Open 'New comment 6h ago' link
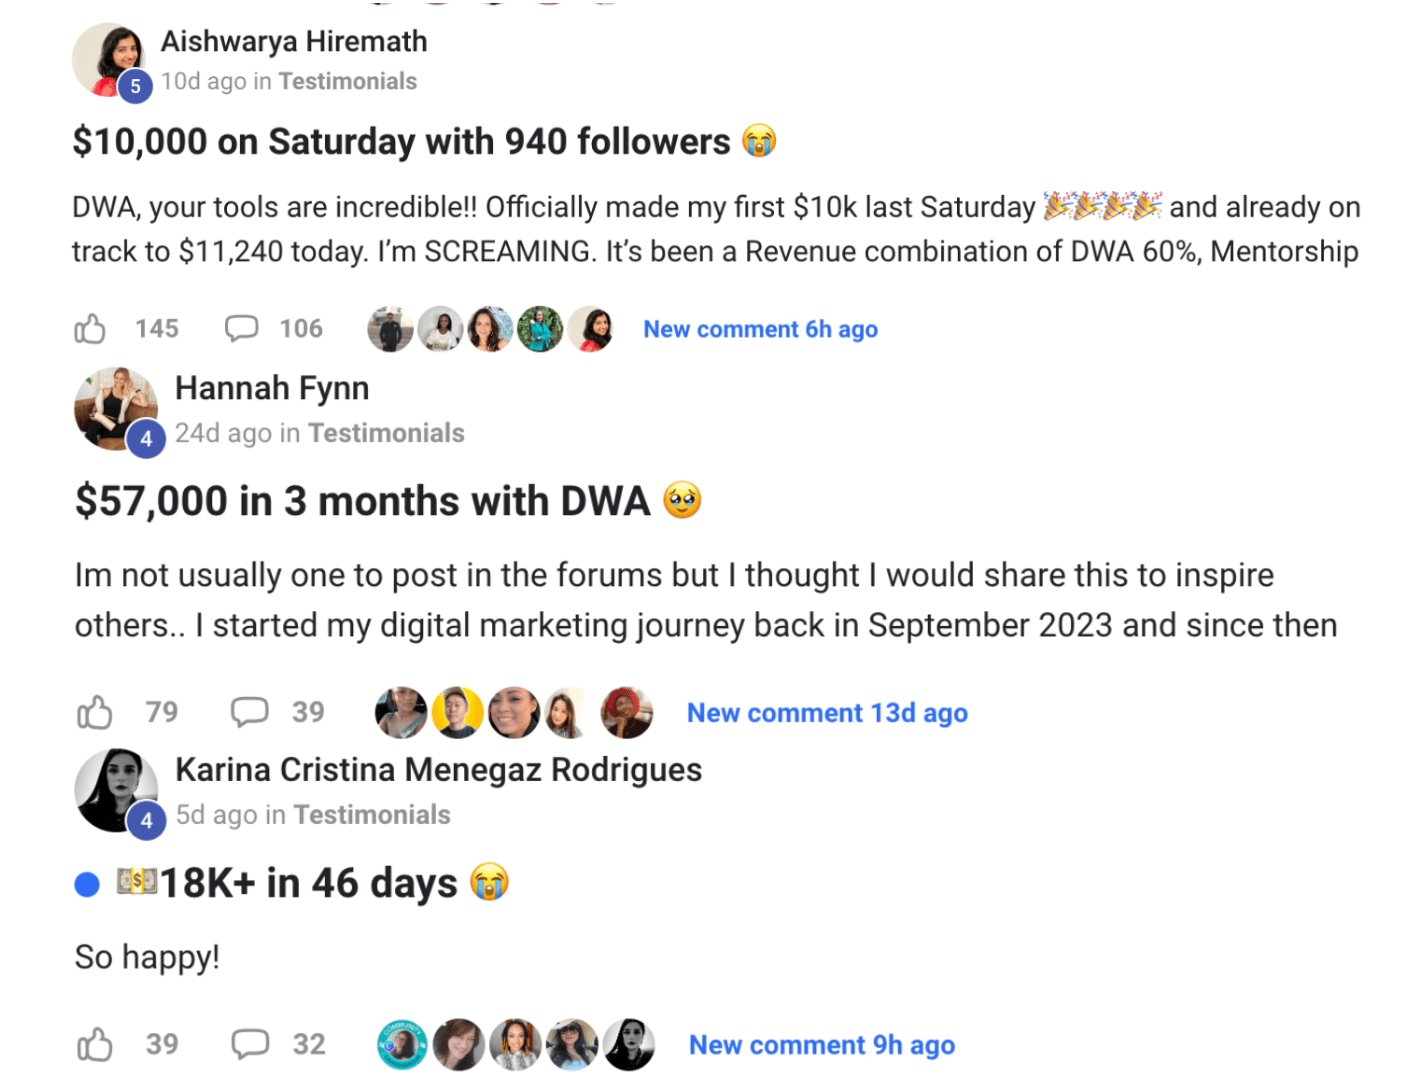This screenshot has width=1420, height=1086. [760, 329]
